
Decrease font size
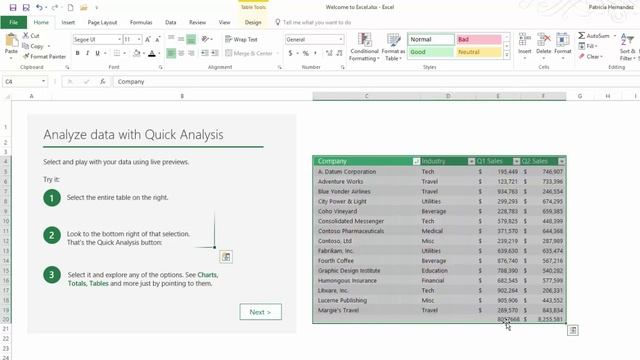coord(158,39)
